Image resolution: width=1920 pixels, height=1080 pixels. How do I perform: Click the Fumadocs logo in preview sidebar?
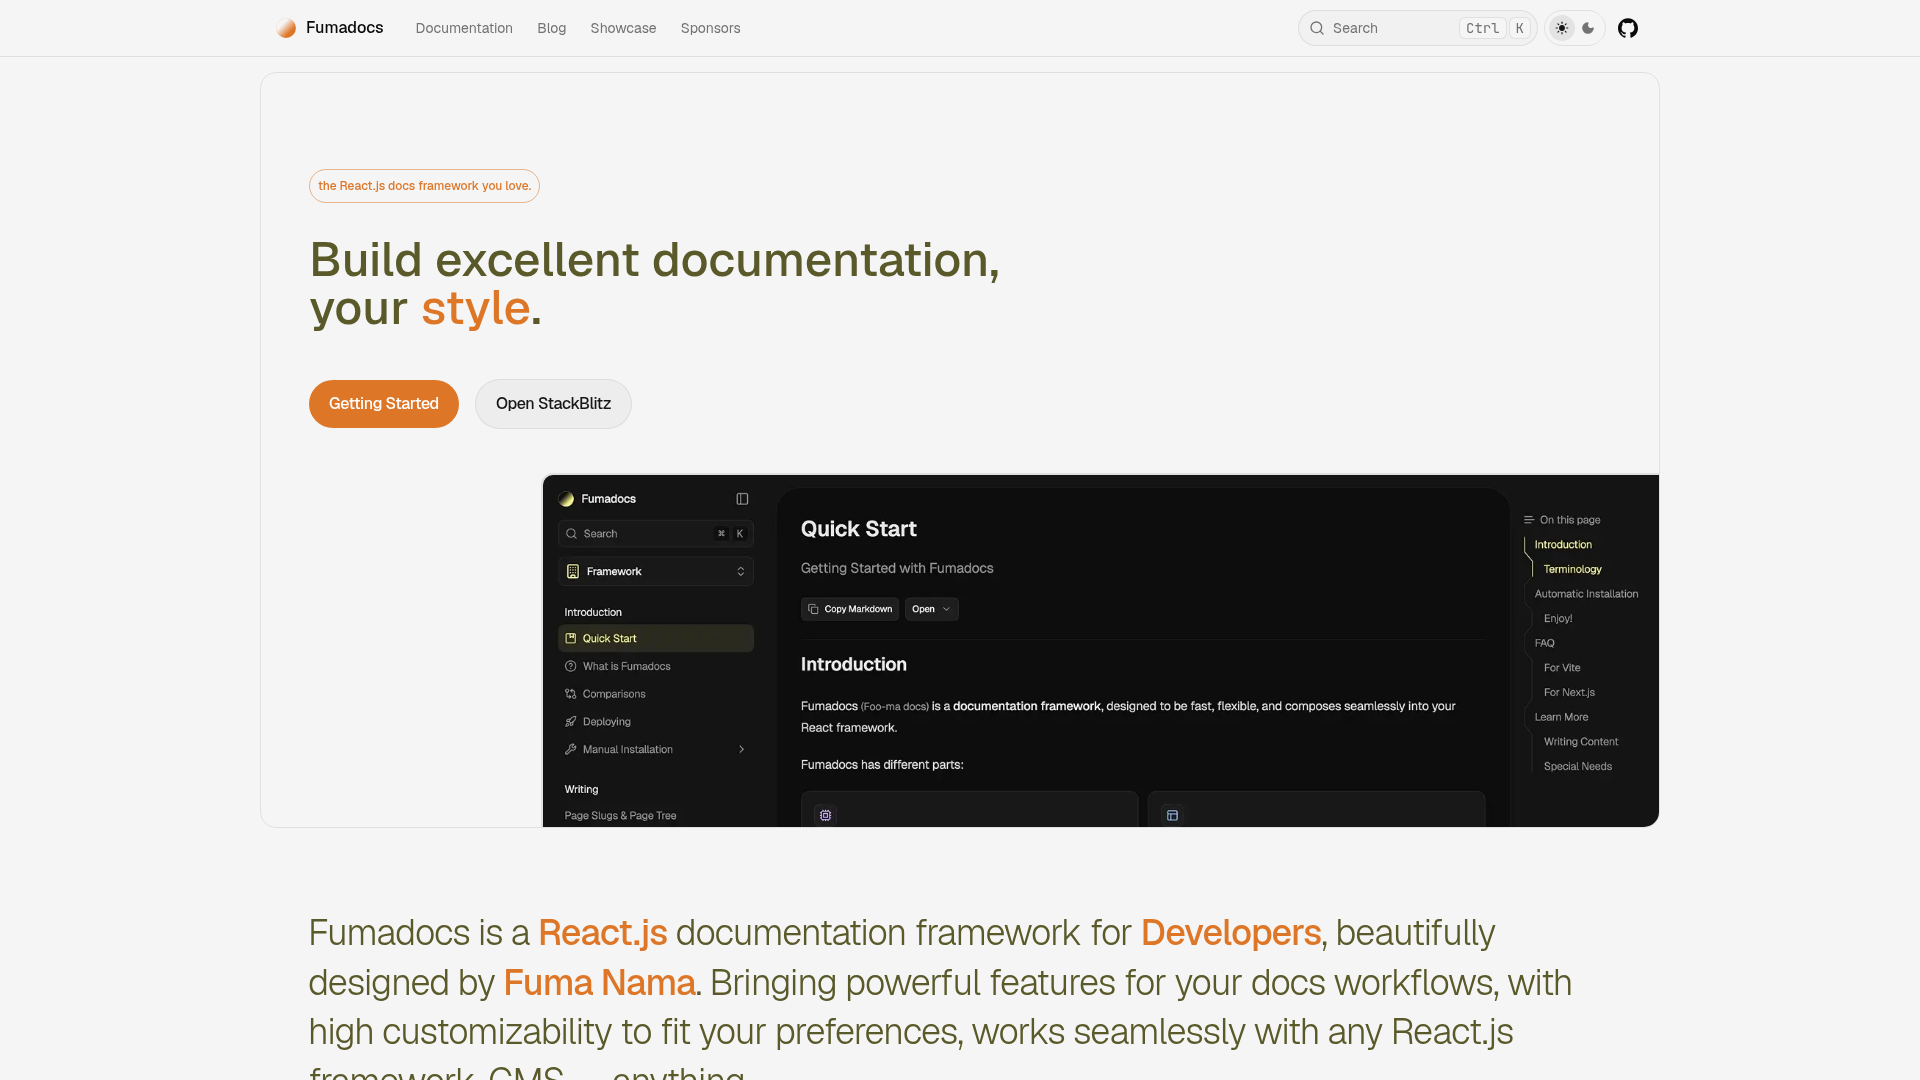pos(597,499)
